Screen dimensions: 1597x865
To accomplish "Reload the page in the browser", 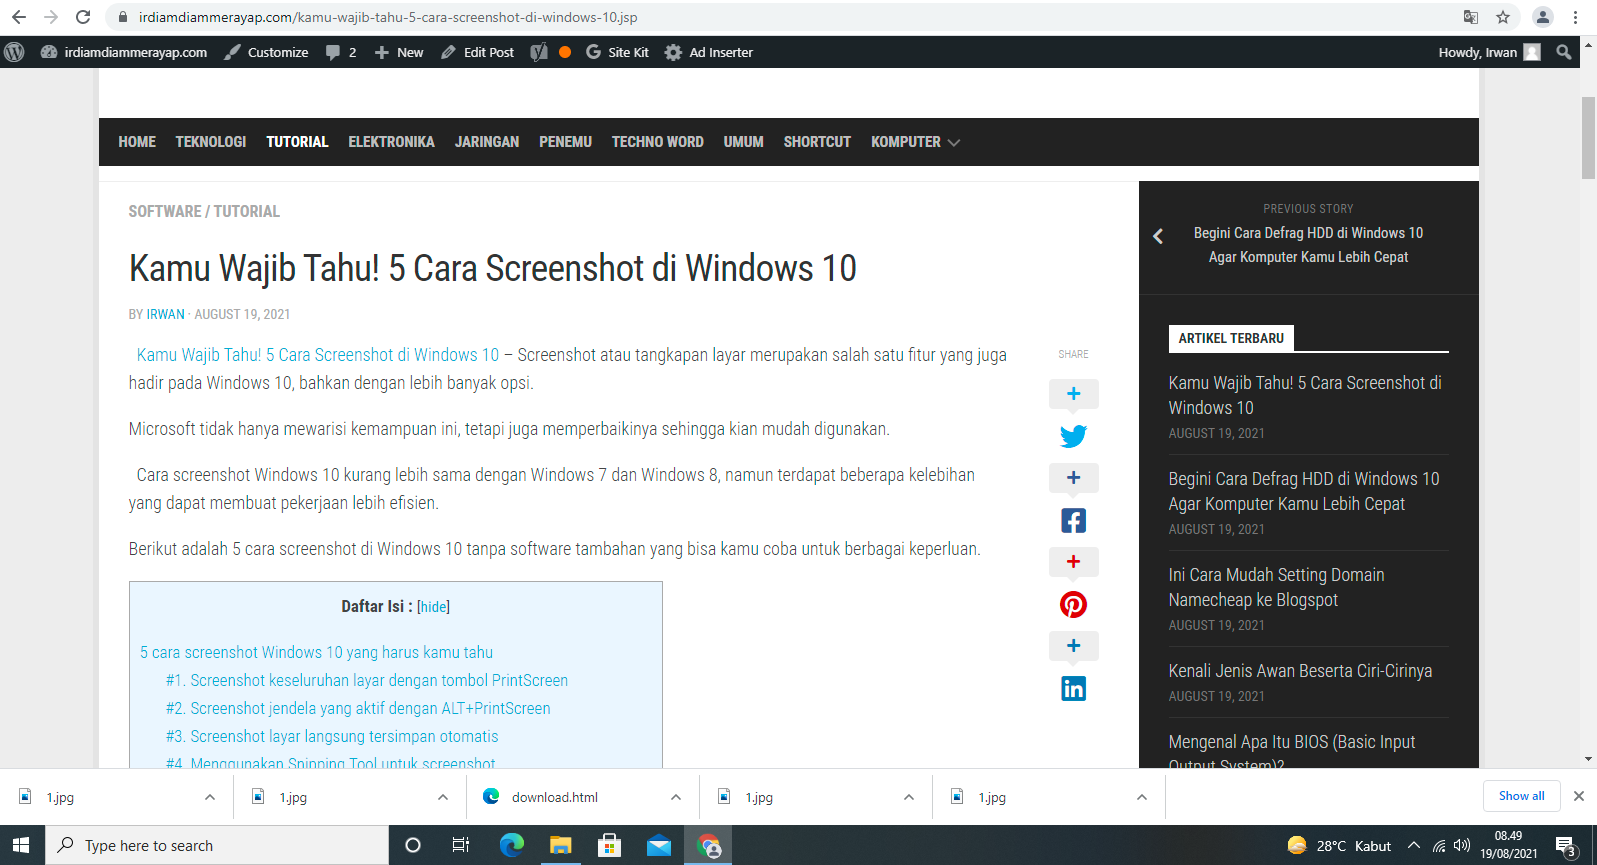I will [x=83, y=17].
